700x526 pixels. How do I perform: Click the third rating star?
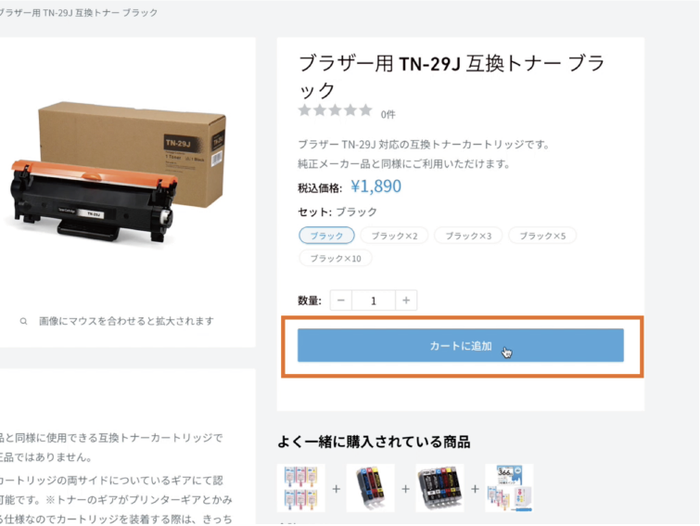335,110
